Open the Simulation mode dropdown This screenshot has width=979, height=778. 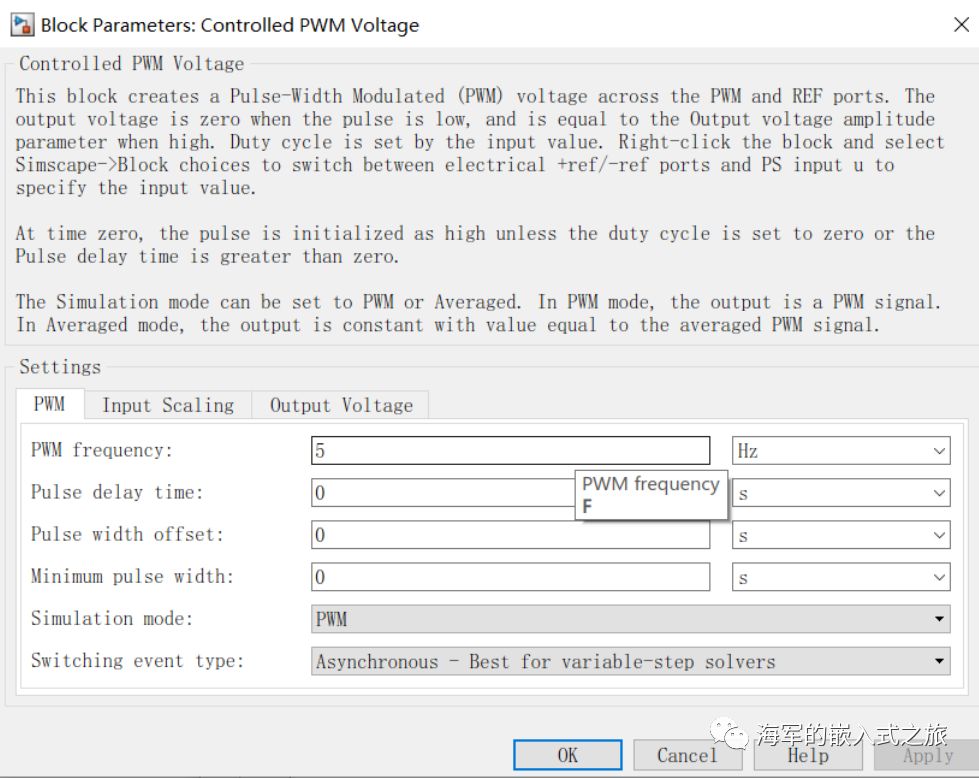point(631,619)
